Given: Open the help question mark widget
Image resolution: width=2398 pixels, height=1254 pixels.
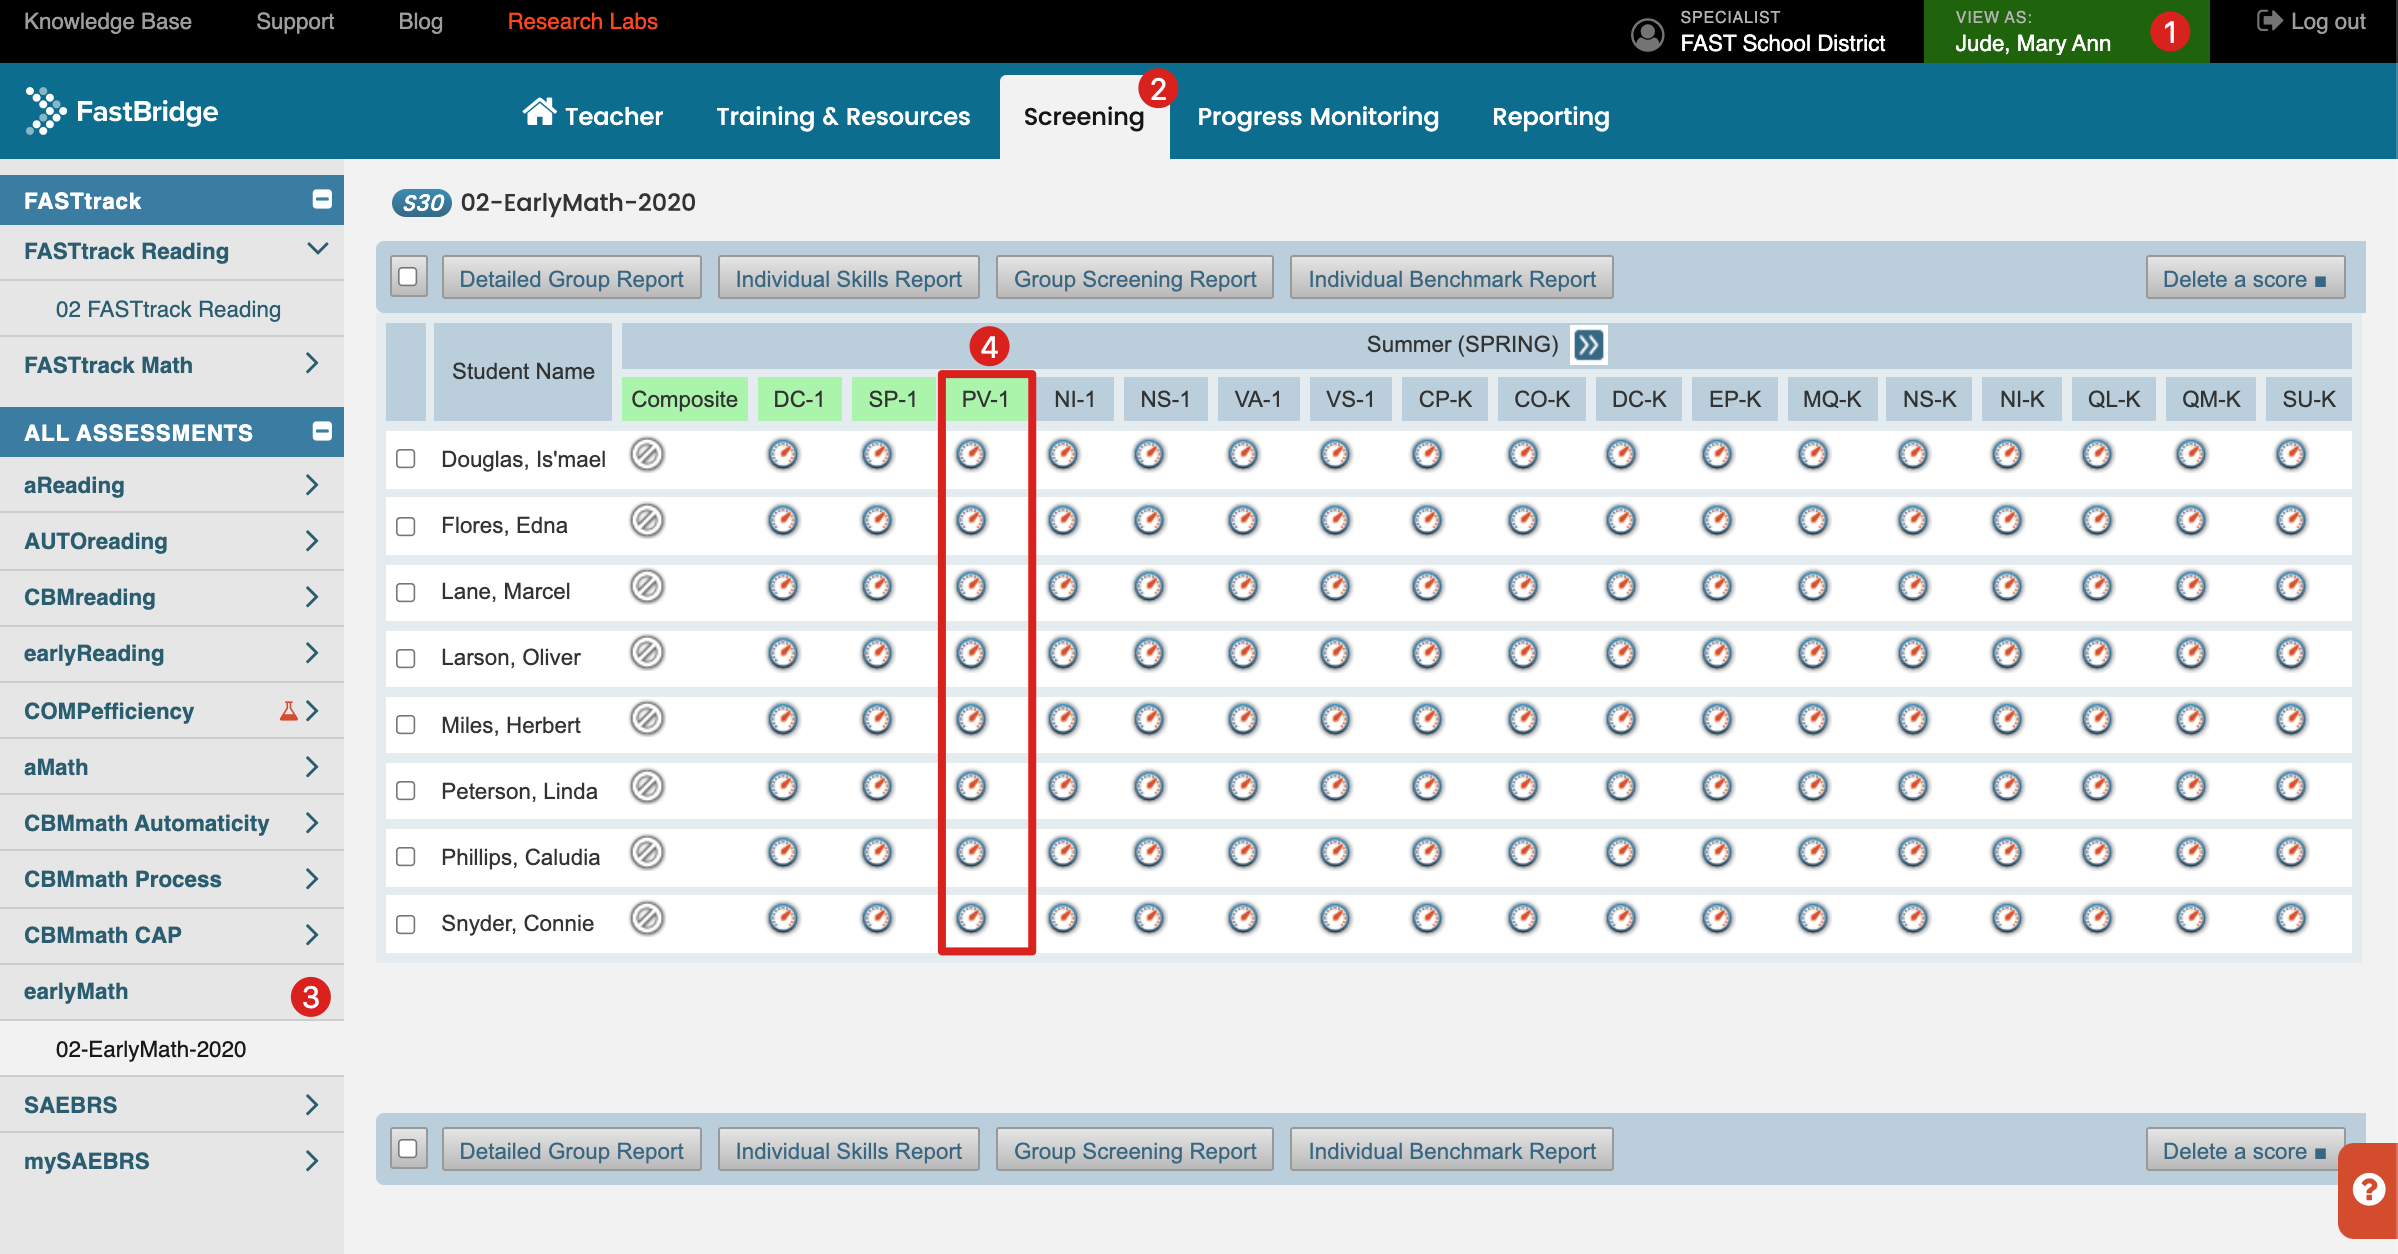Looking at the screenshot, I should (x=2368, y=1190).
